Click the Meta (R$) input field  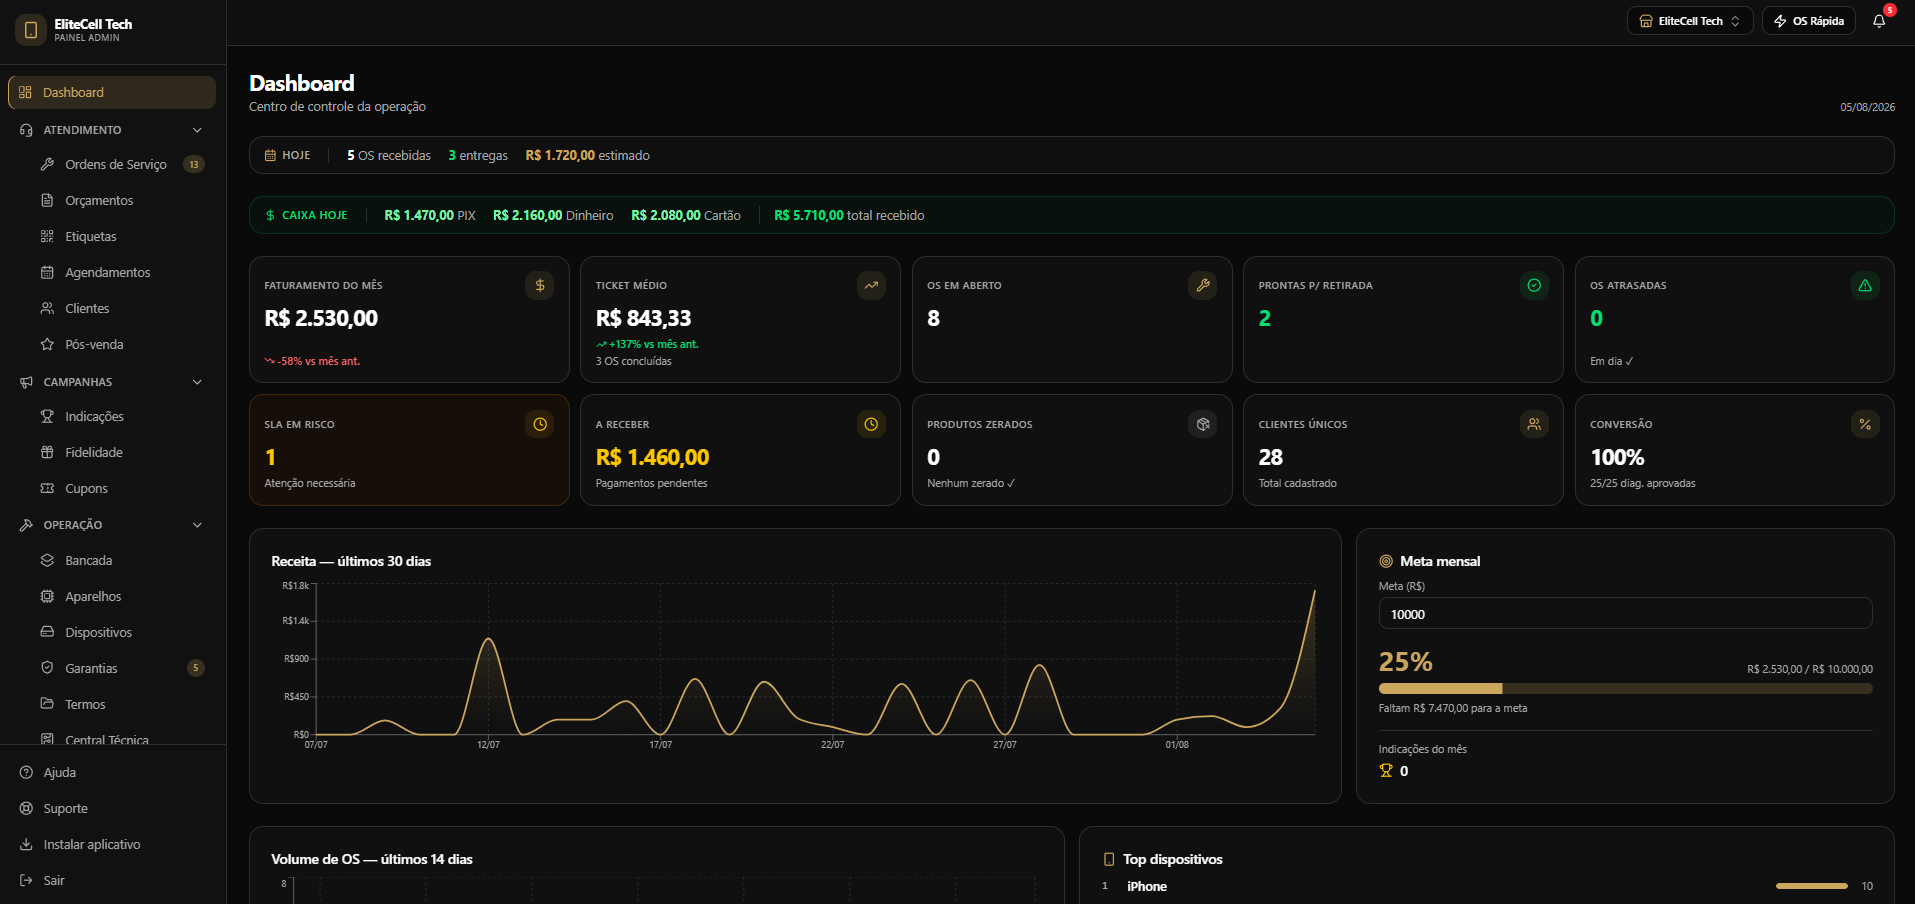1625,613
